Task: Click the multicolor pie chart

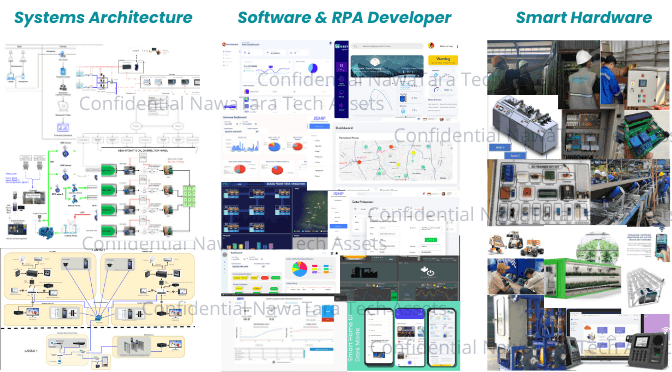Action: [x=300, y=269]
